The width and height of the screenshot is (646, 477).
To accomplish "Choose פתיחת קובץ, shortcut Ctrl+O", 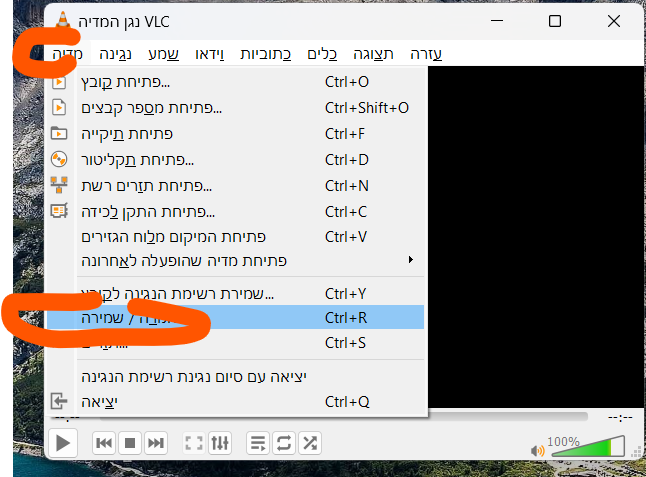I will coord(236,82).
